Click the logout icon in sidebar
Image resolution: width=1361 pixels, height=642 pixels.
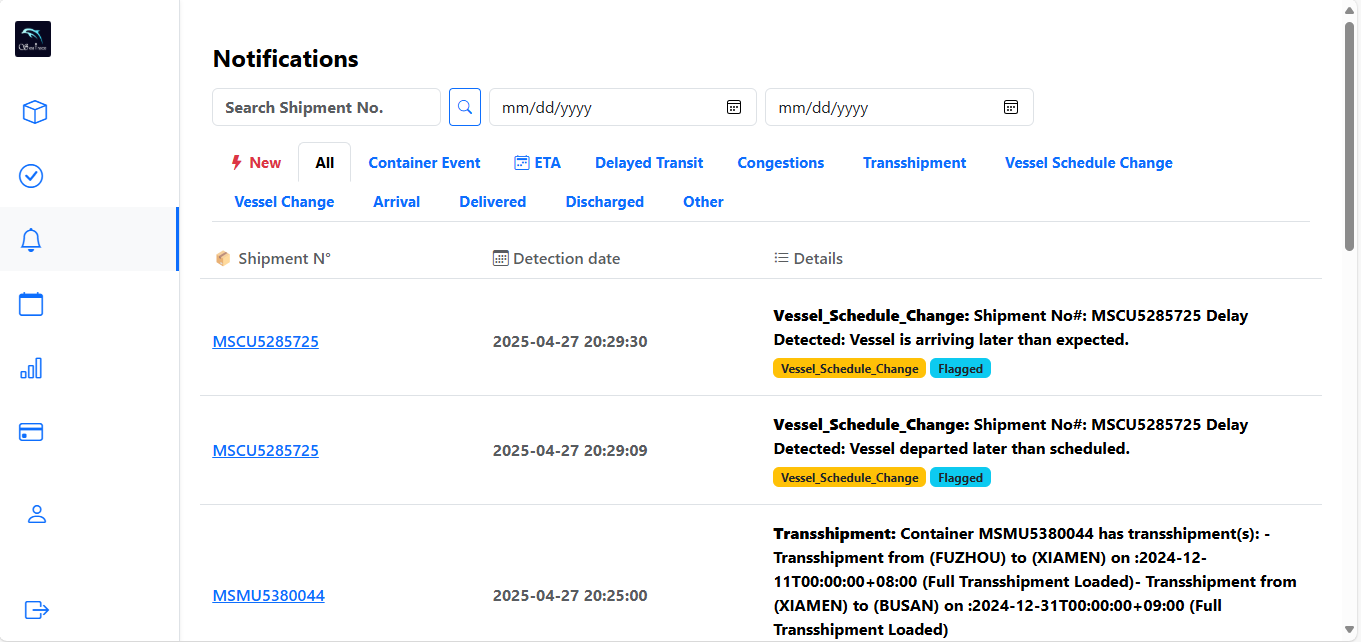pyautogui.click(x=37, y=609)
